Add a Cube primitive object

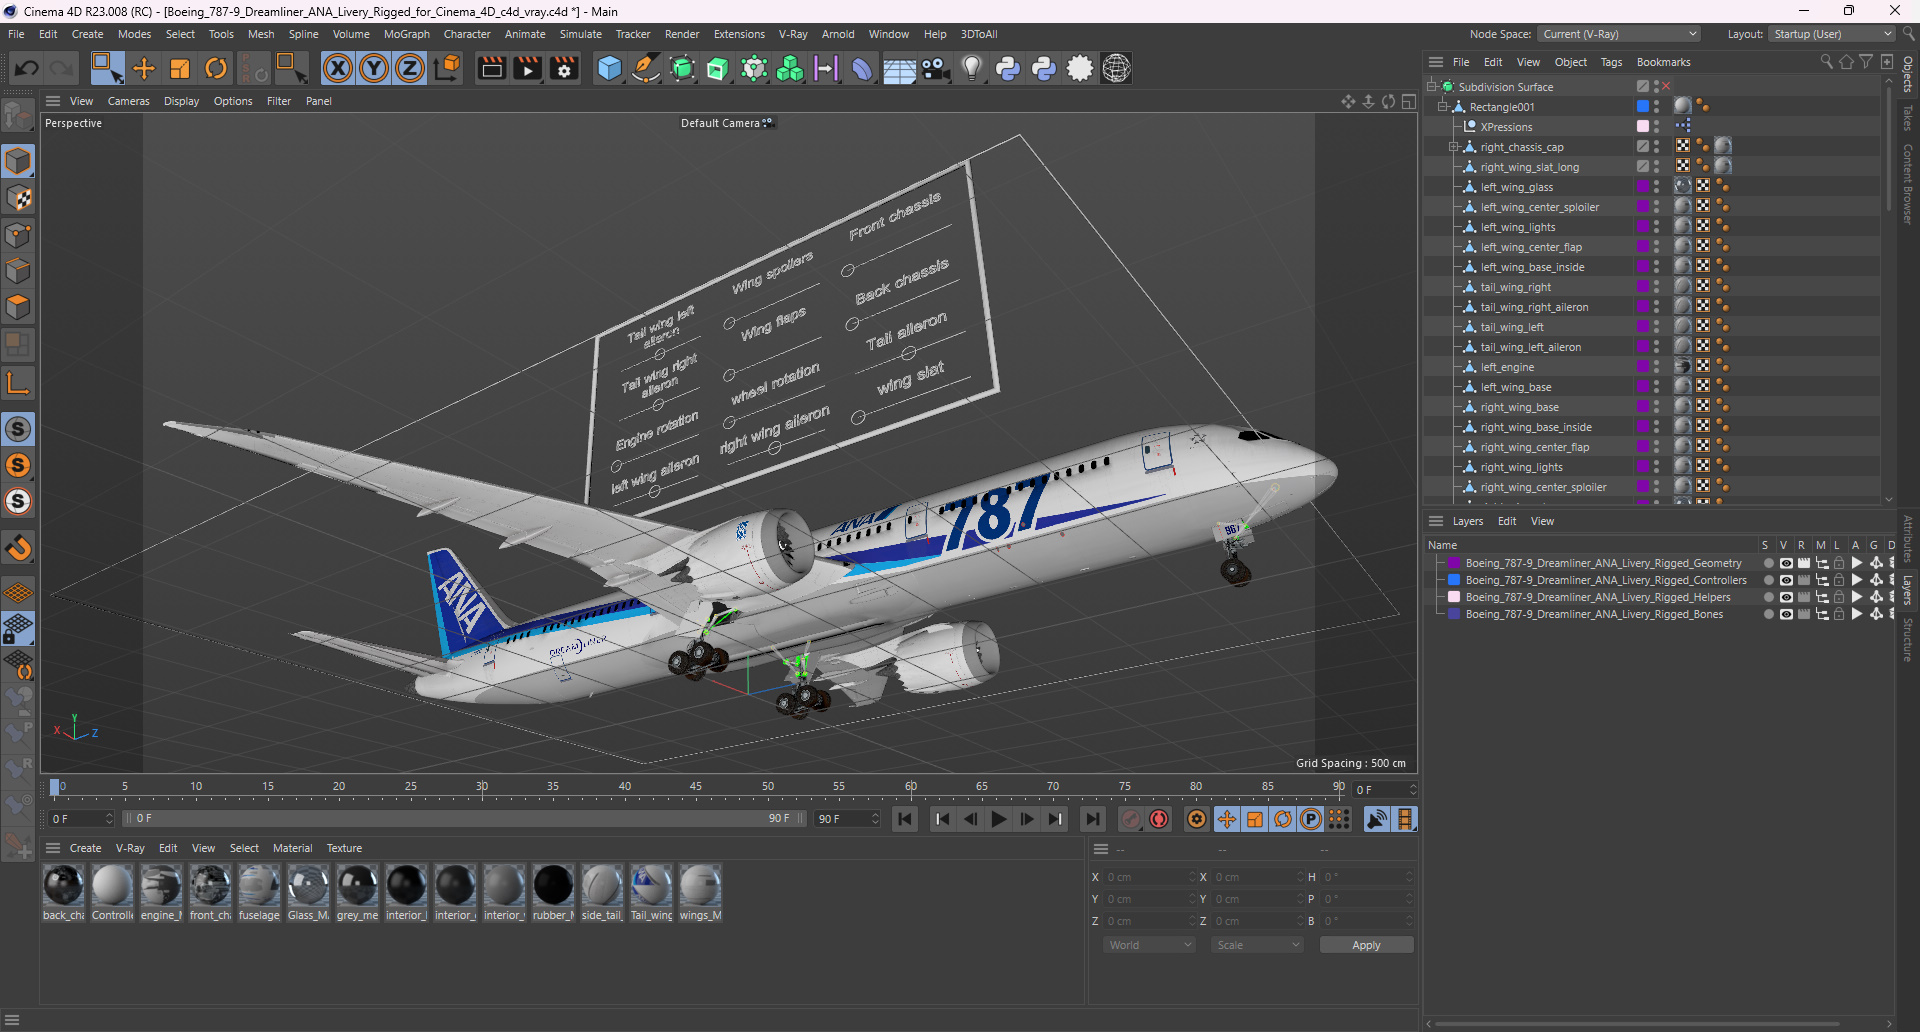[x=609, y=68]
